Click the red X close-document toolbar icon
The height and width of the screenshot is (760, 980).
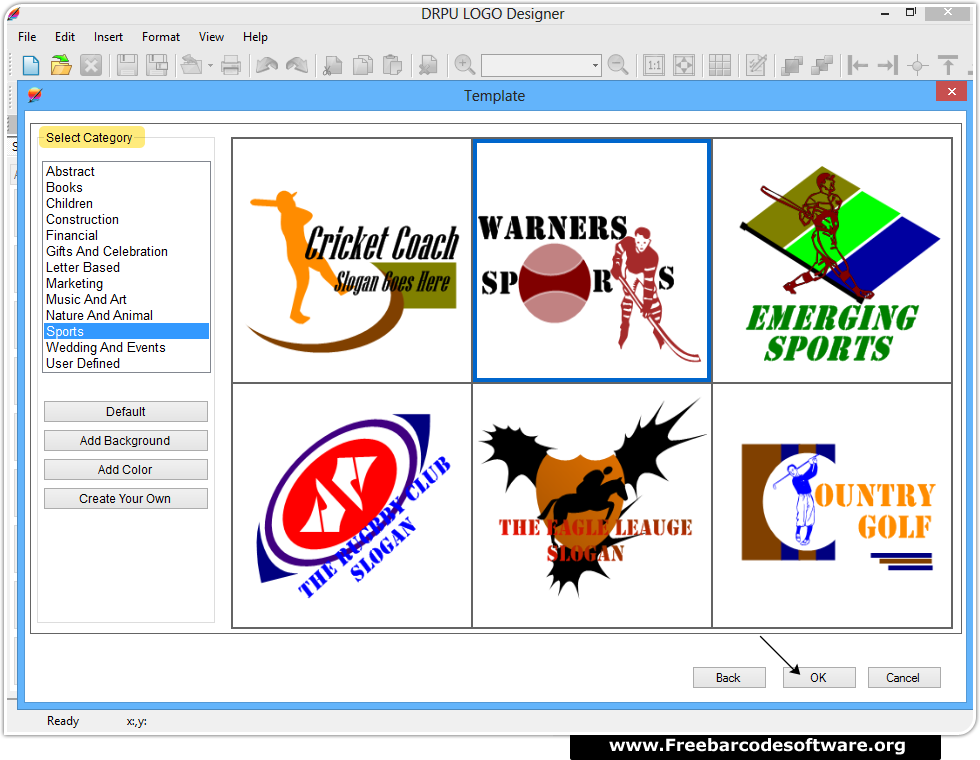click(91, 65)
